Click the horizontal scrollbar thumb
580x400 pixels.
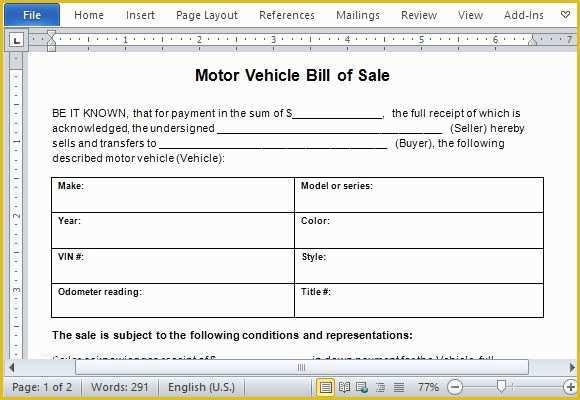coord(302,367)
